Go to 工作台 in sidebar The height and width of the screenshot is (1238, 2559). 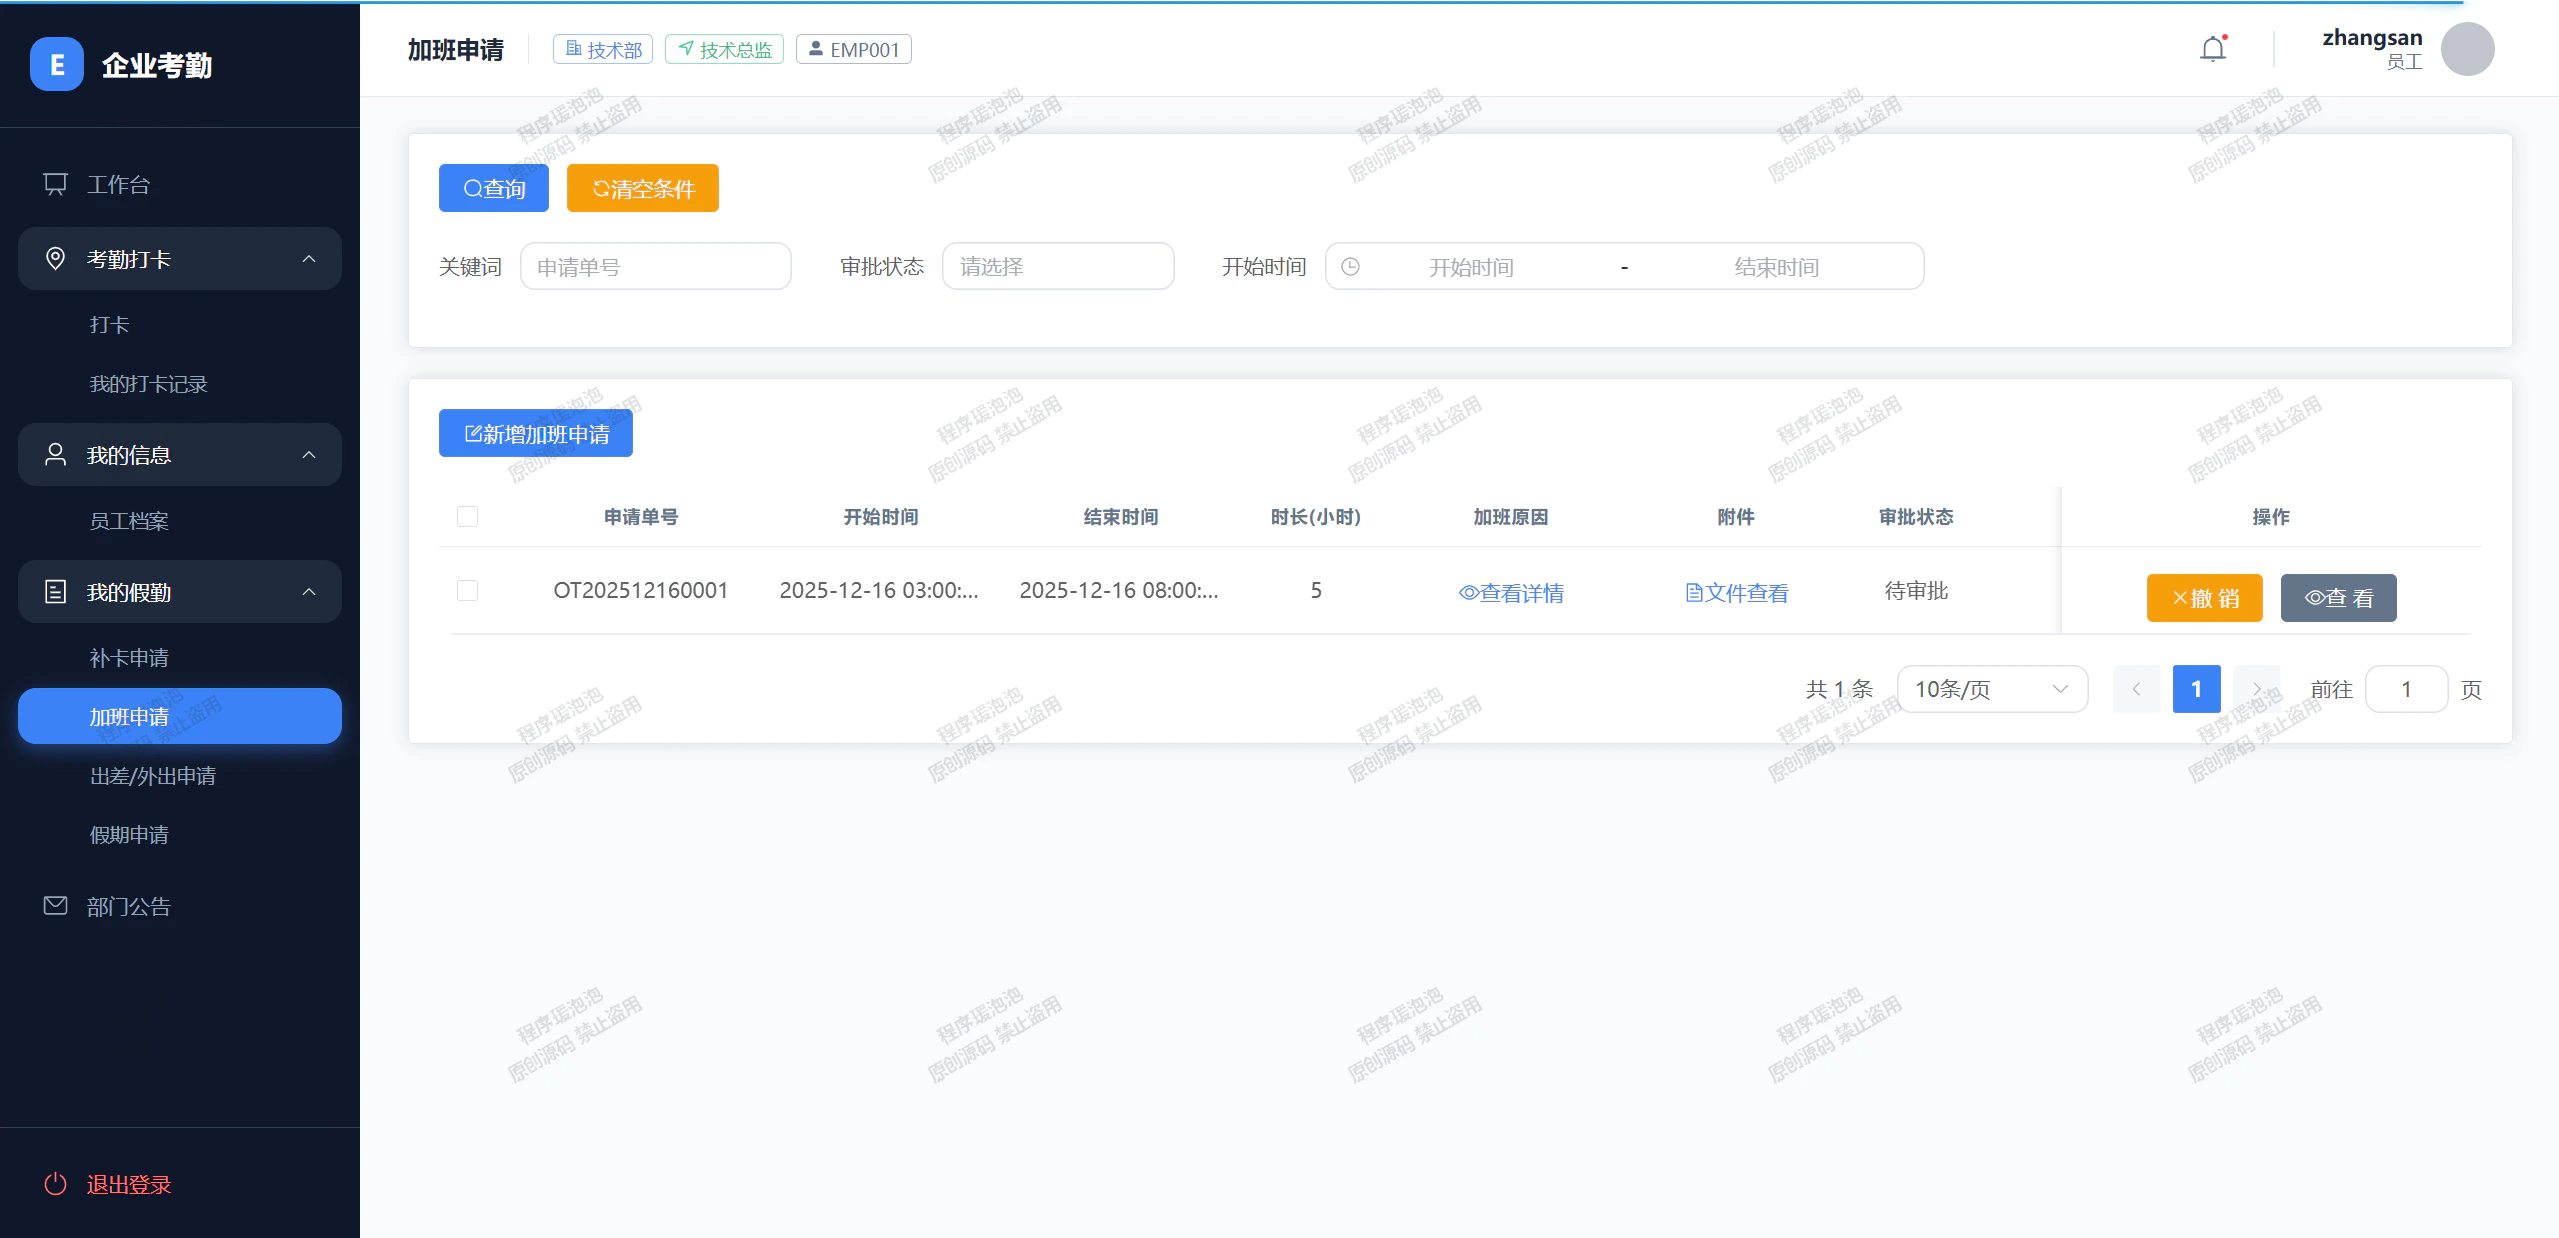pos(180,184)
